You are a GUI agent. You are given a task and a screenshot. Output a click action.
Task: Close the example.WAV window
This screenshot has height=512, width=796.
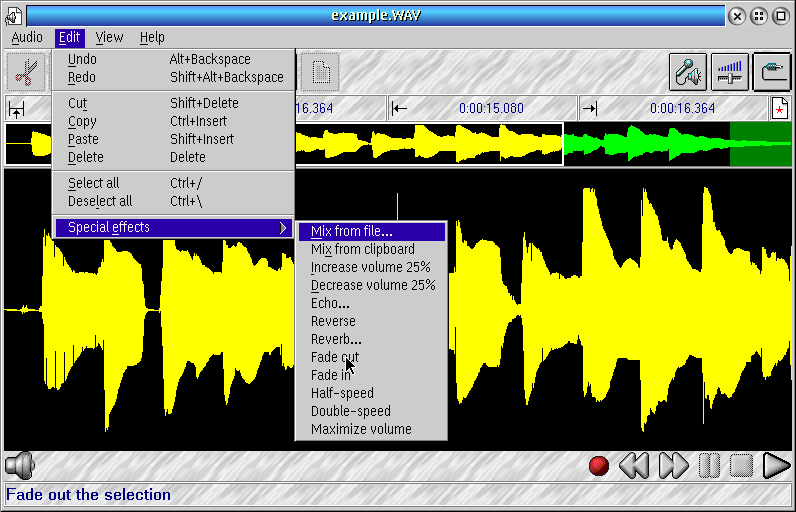pyautogui.click(x=737, y=16)
